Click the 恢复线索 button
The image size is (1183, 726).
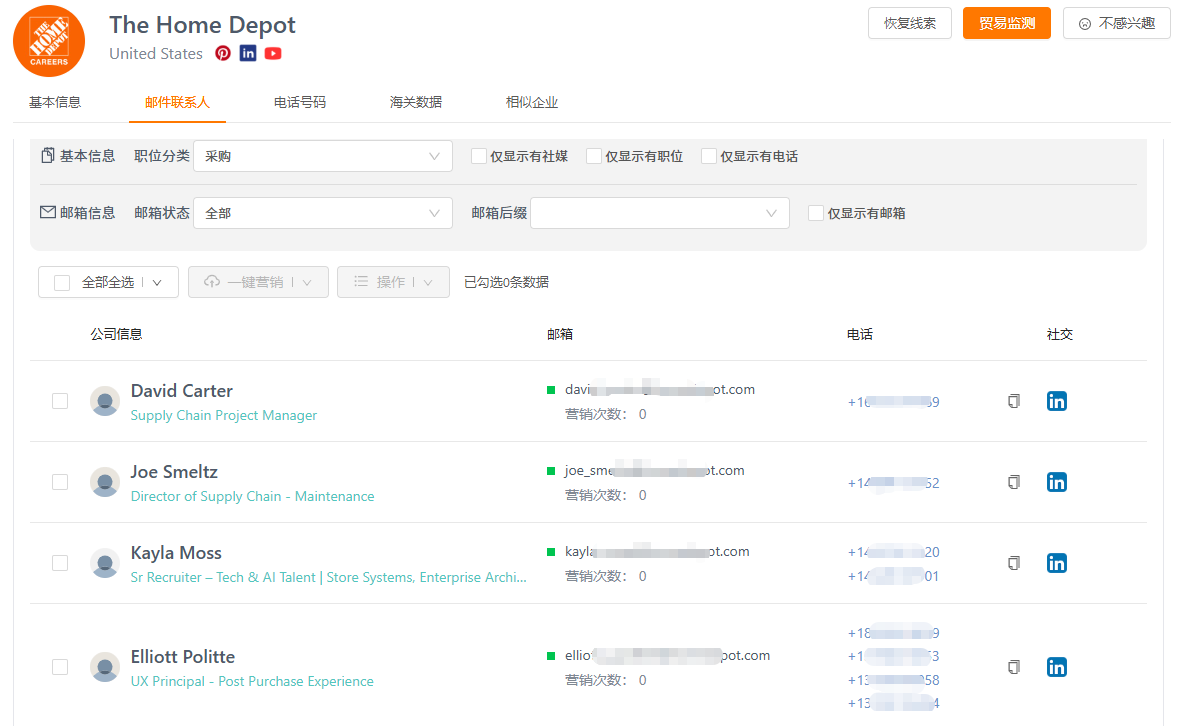(910, 23)
